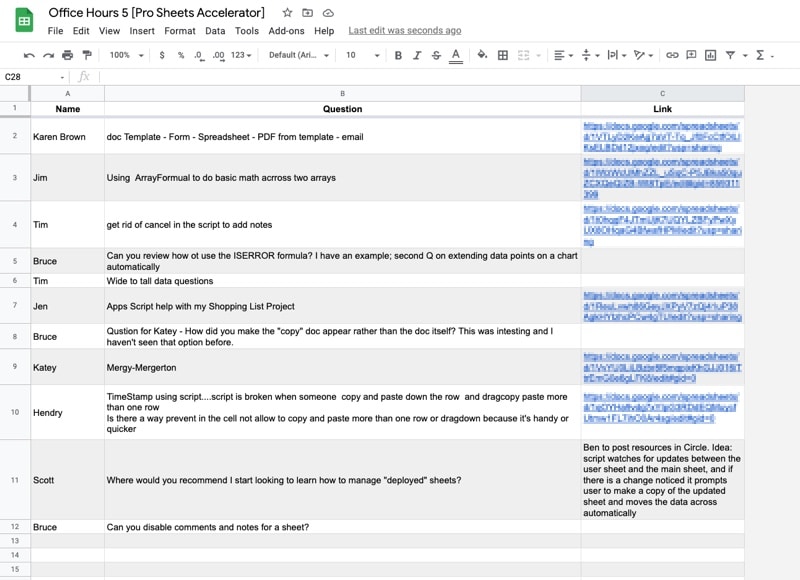Image resolution: width=800 pixels, height=580 pixels.
Task: Toggle strikethrough formatting
Action: click(x=436, y=55)
